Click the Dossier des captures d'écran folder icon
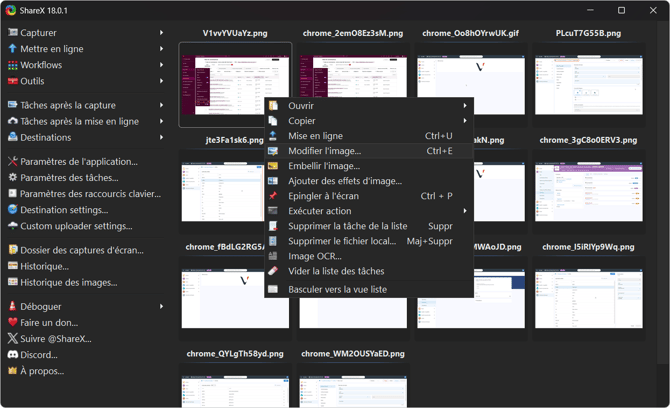 pos(13,250)
